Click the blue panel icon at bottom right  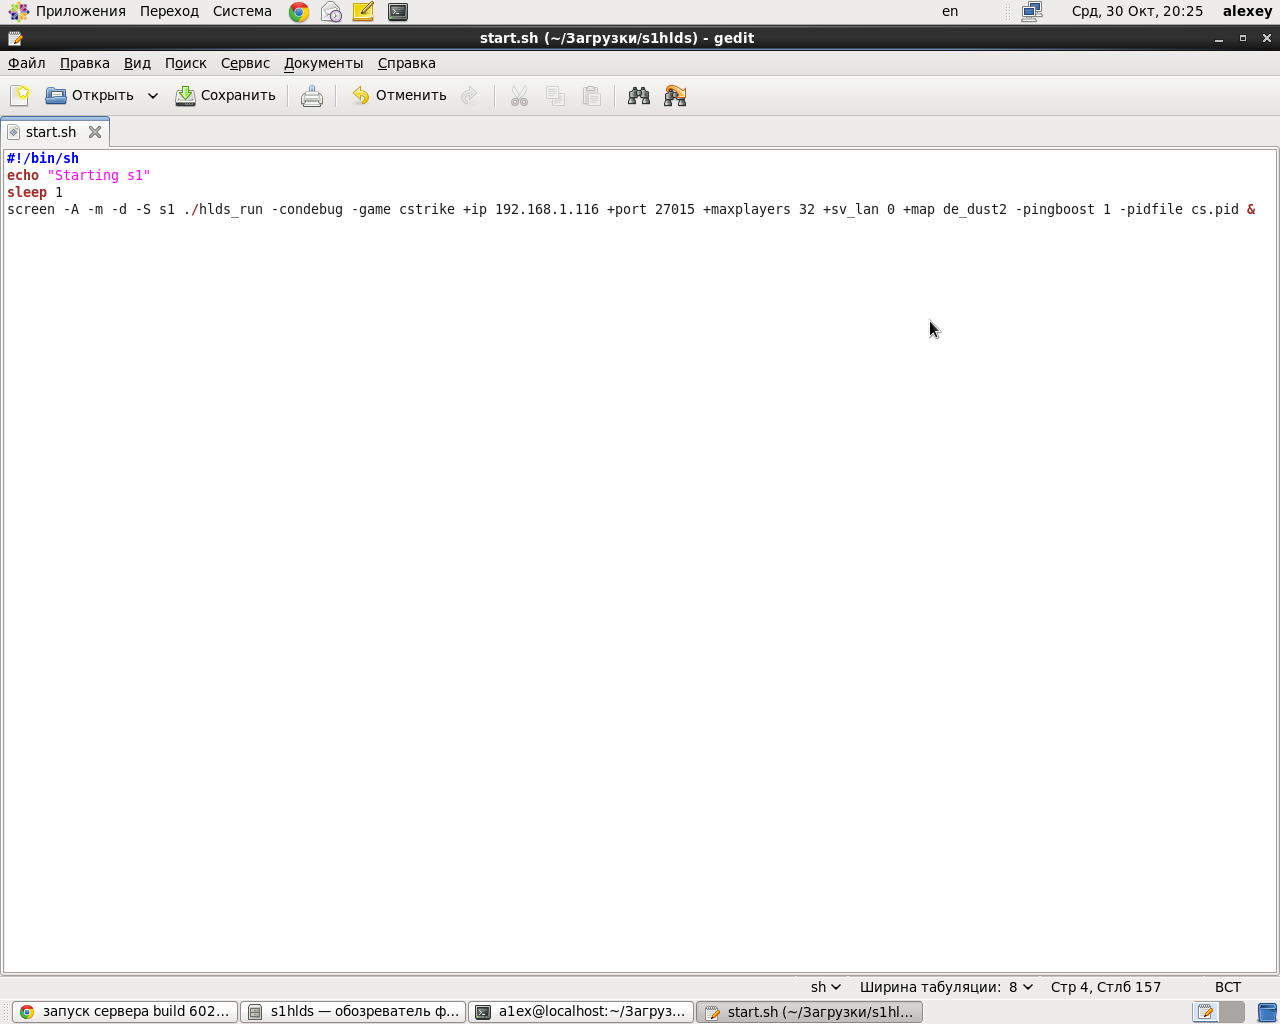coord(1267,1012)
